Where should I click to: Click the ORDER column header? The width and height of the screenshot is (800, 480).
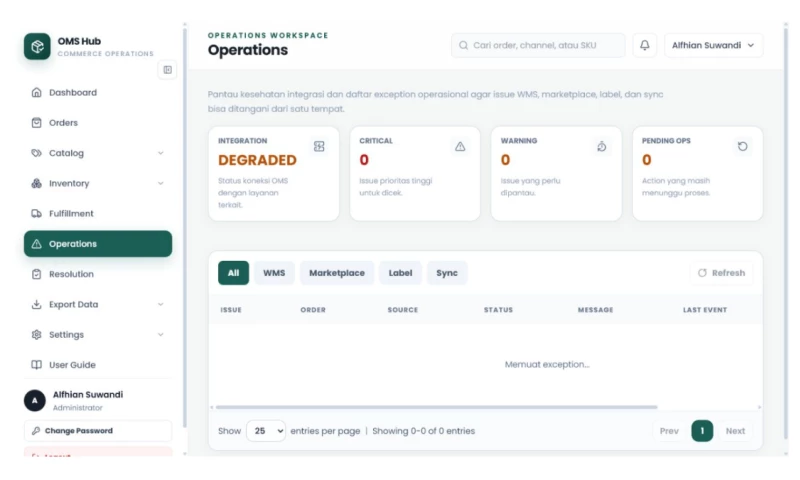(x=313, y=310)
